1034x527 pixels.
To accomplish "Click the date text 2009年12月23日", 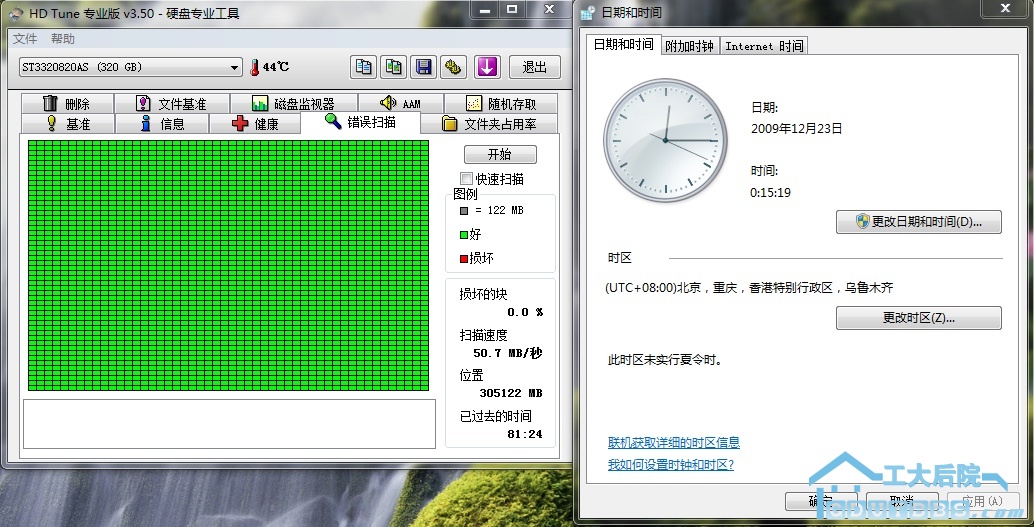I will [x=797, y=129].
